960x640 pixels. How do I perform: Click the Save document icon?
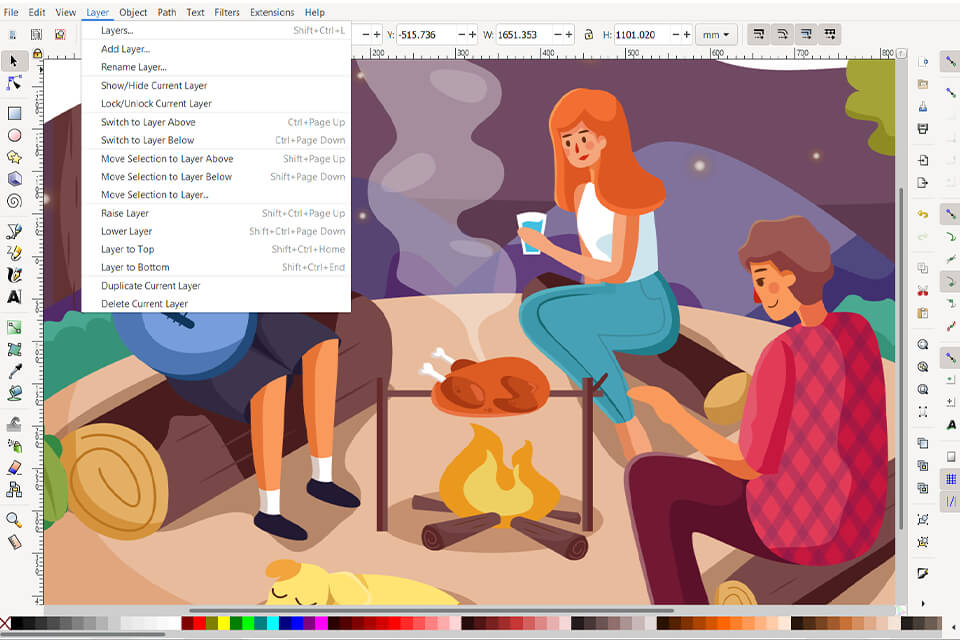(x=923, y=106)
